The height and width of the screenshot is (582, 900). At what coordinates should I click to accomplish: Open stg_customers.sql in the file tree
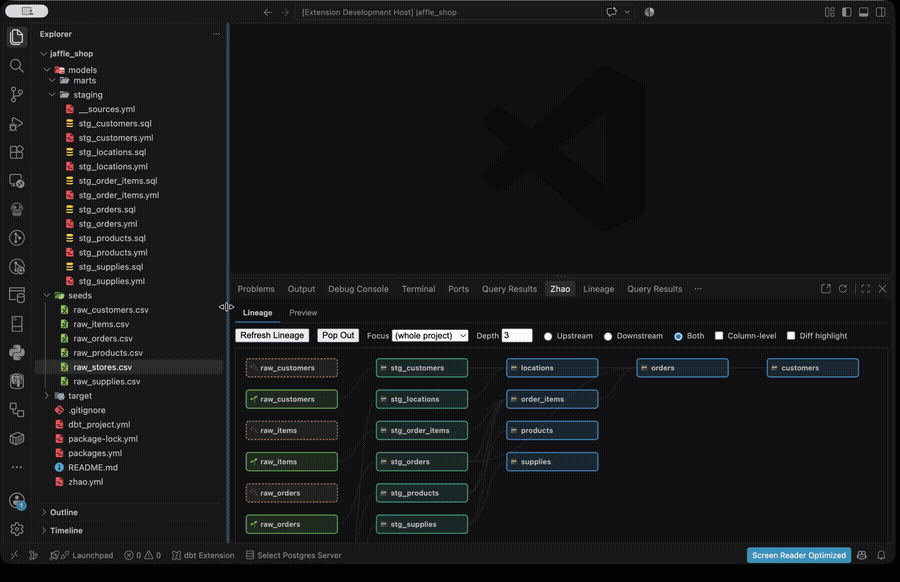(x=115, y=123)
